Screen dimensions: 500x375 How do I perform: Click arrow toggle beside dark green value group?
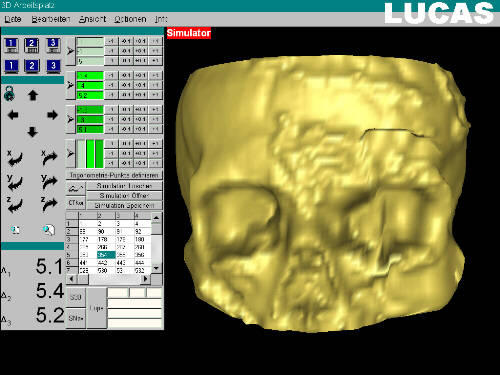(70, 119)
